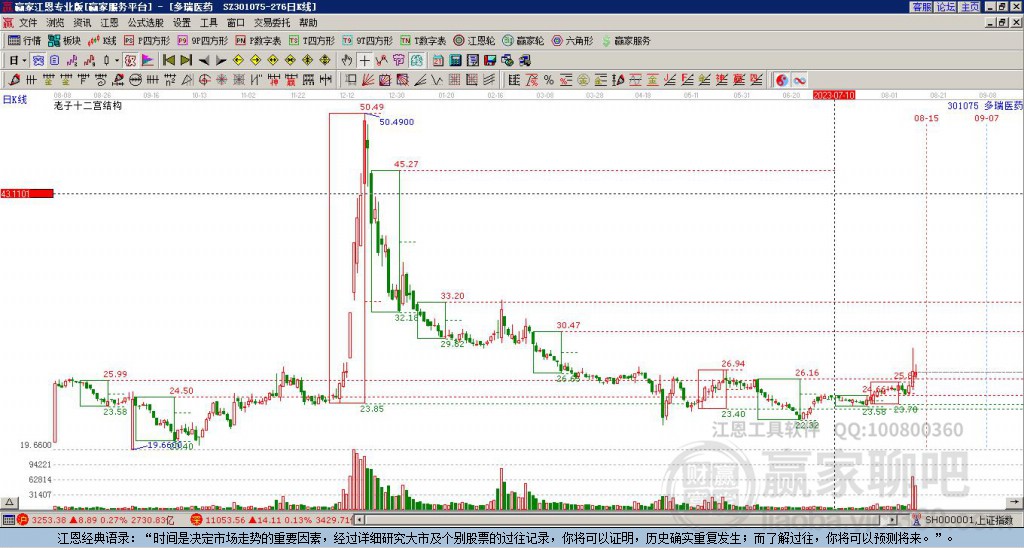
Task: Open the 9T四方形 tool
Action: tap(368, 40)
